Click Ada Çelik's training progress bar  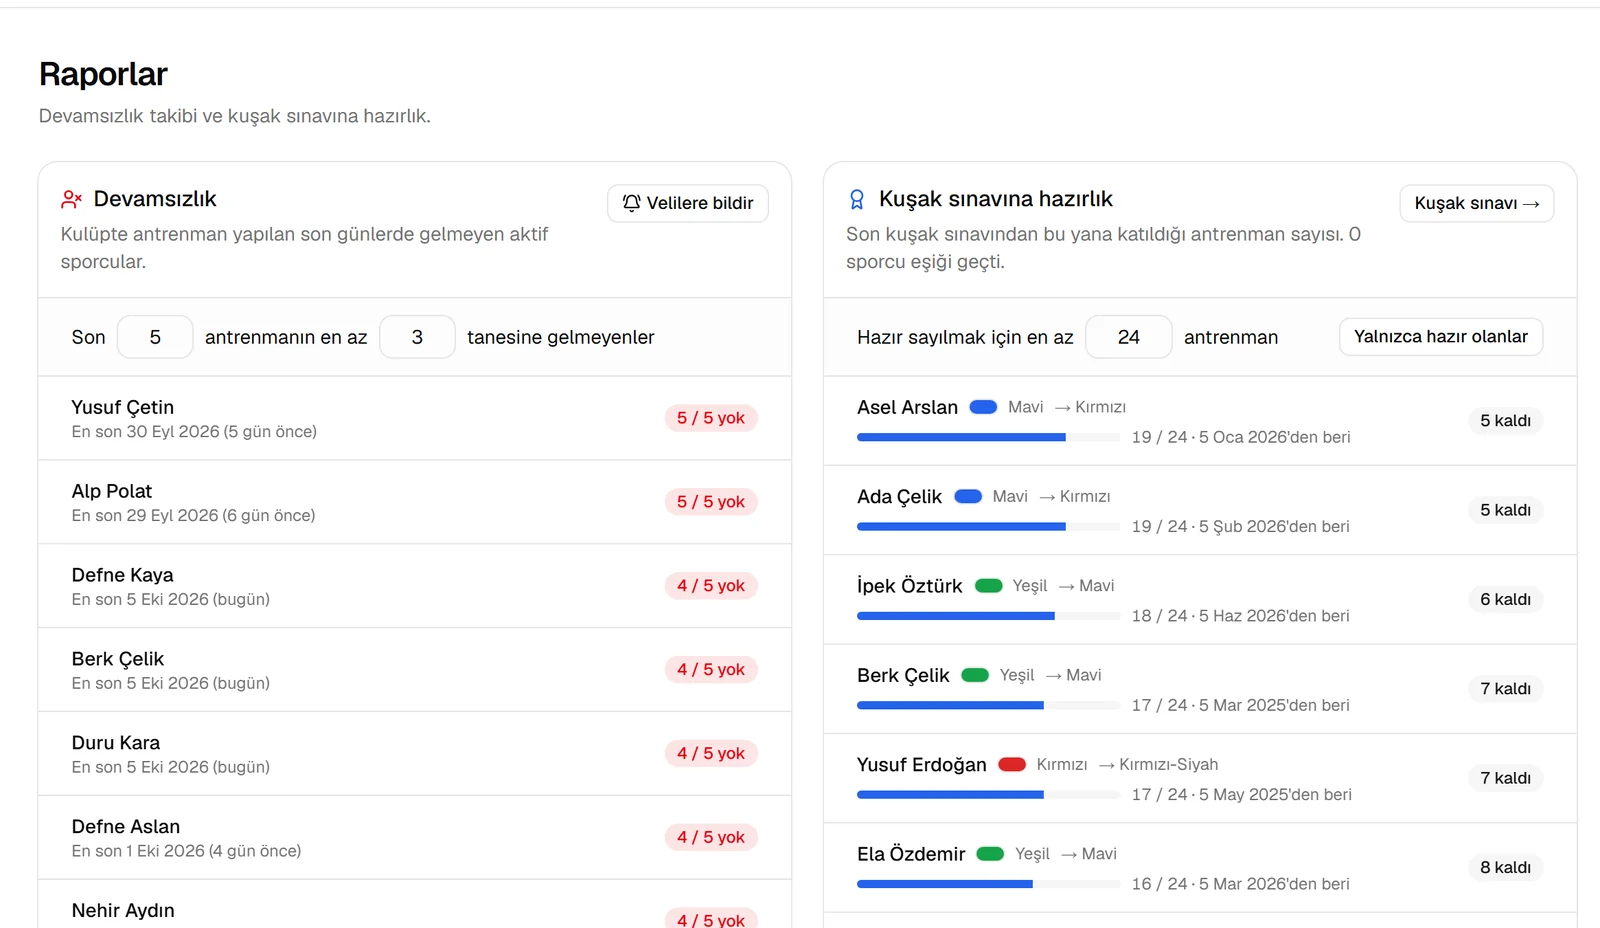[x=988, y=527]
